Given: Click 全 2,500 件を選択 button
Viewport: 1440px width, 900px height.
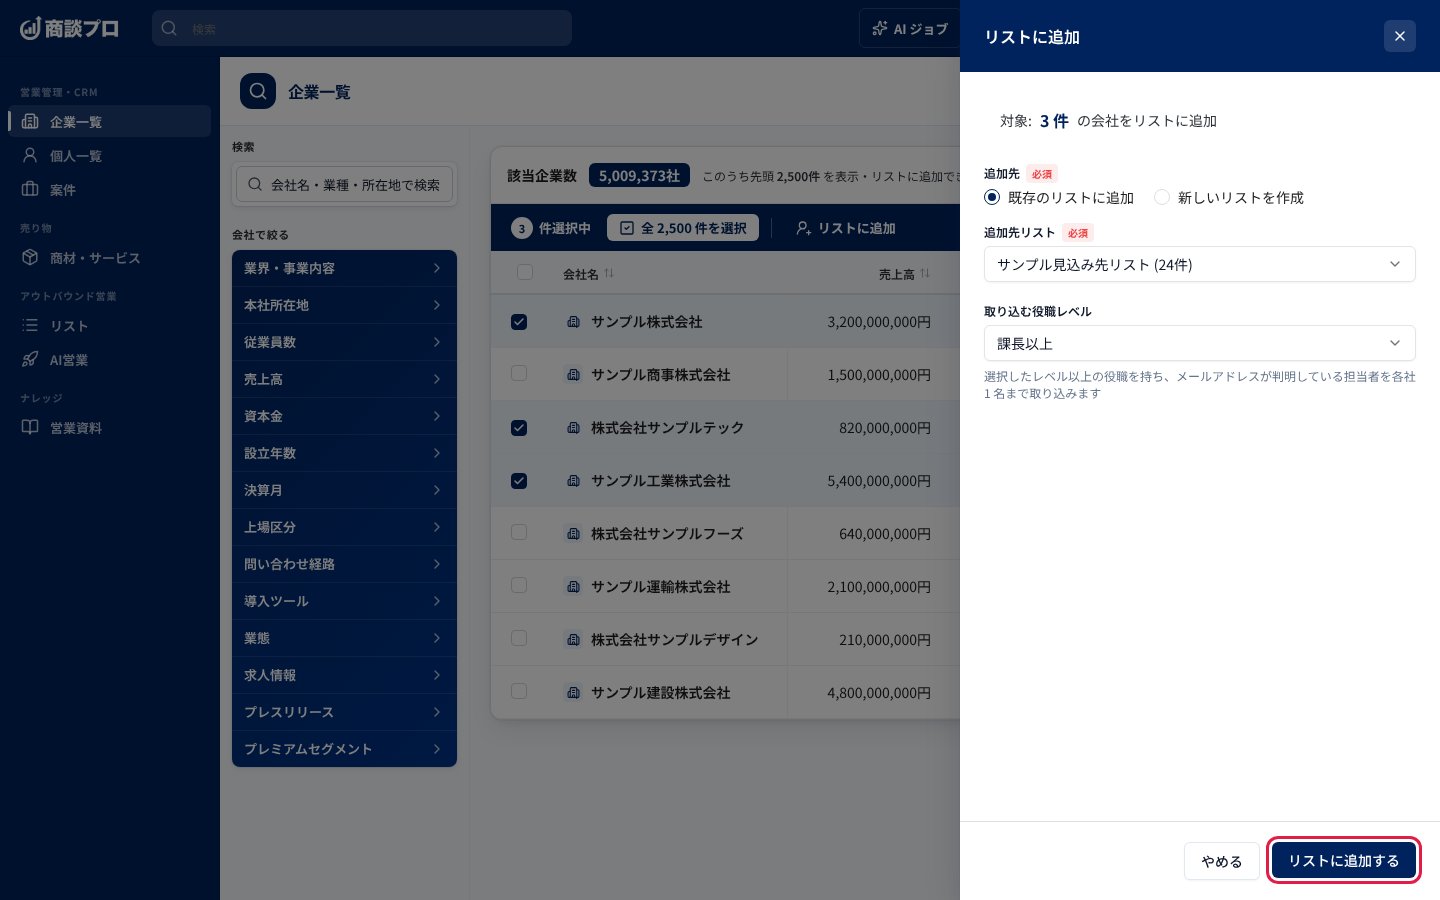Looking at the screenshot, I should tap(683, 228).
